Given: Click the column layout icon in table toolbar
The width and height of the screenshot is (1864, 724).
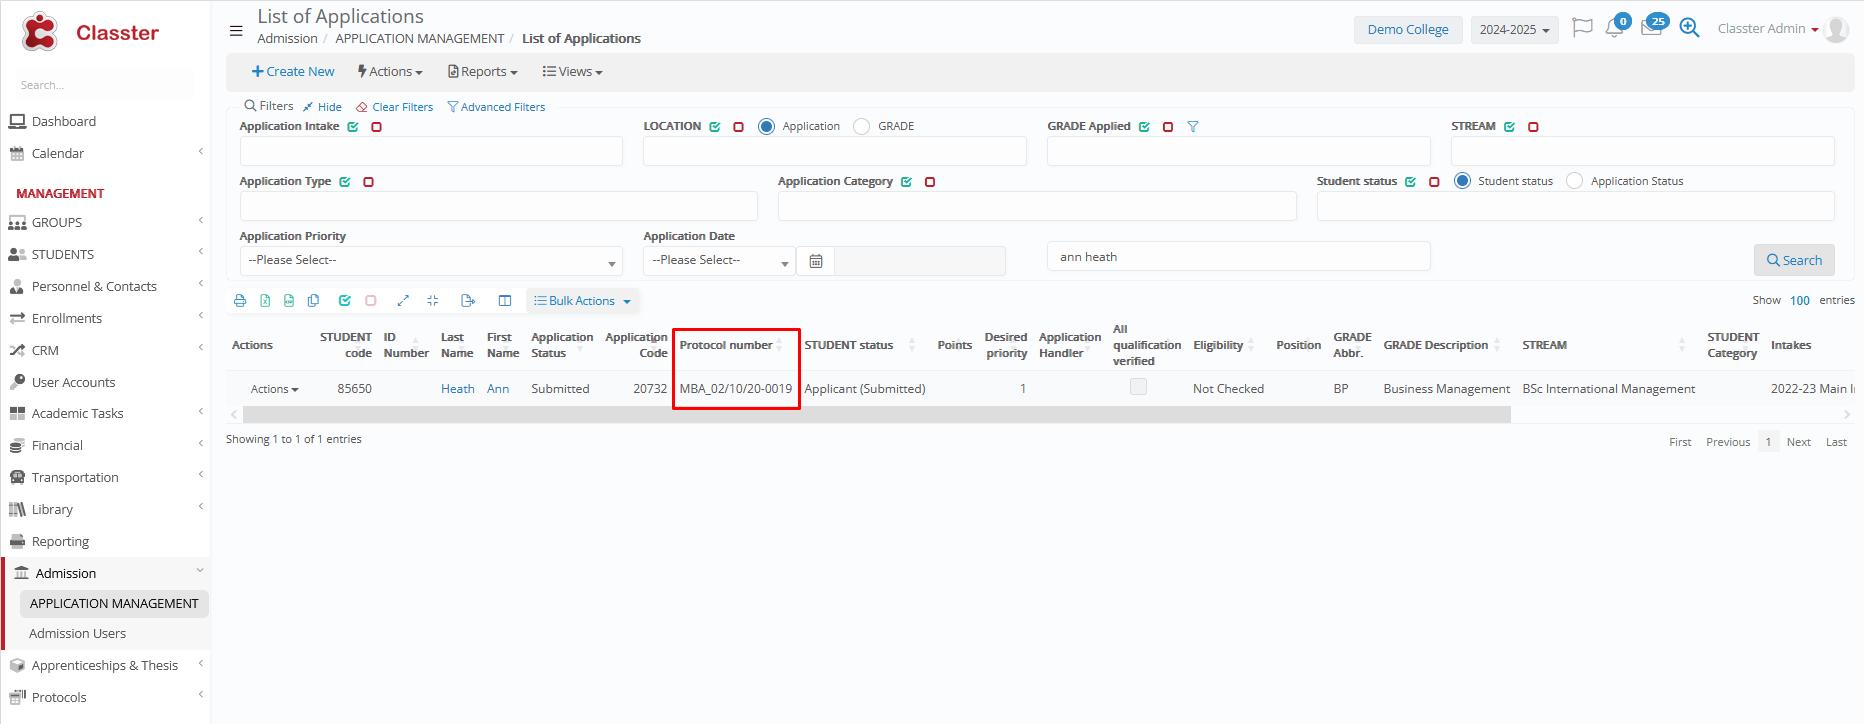Looking at the screenshot, I should pos(505,301).
